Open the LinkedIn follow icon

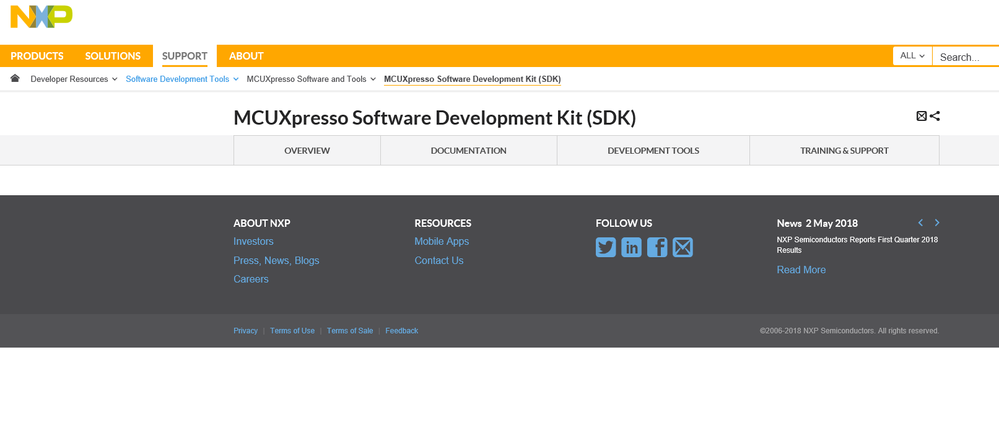(631, 247)
